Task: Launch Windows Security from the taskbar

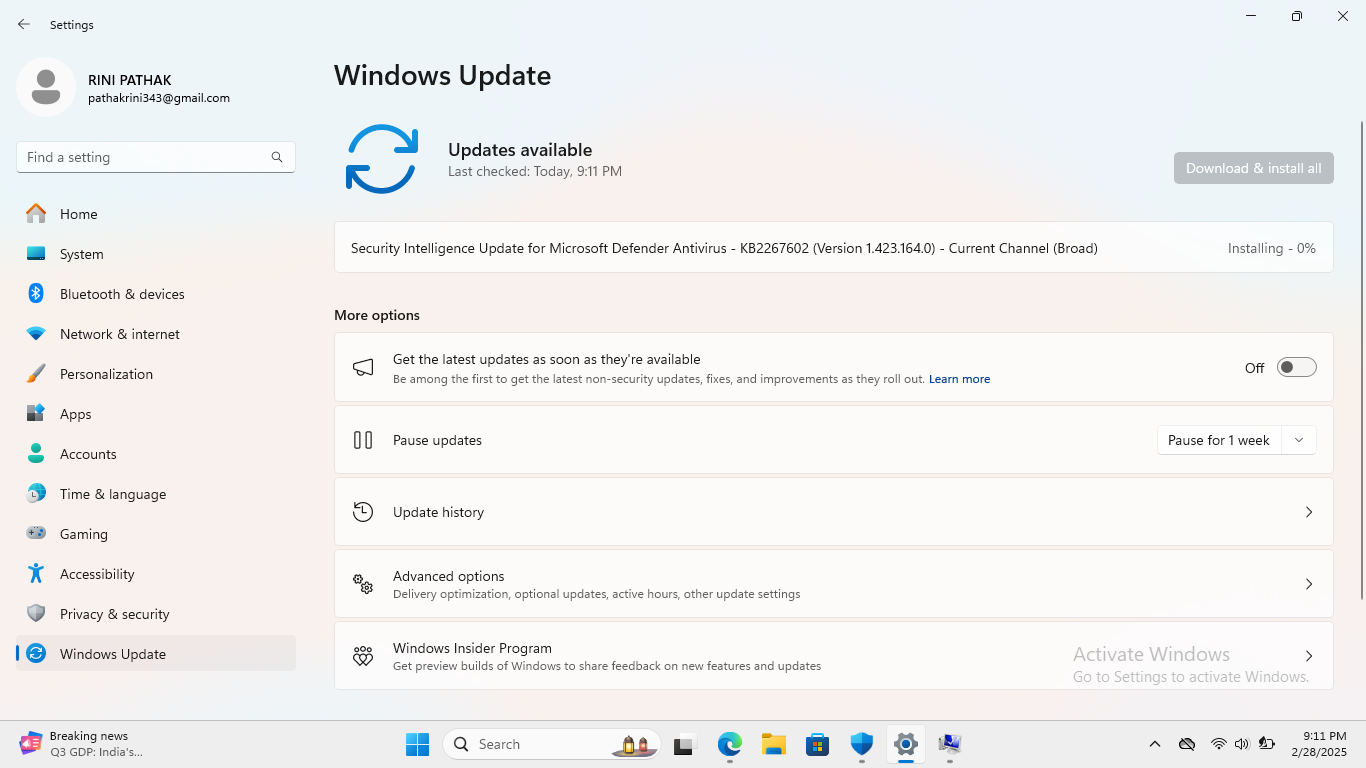Action: [861, 744]
